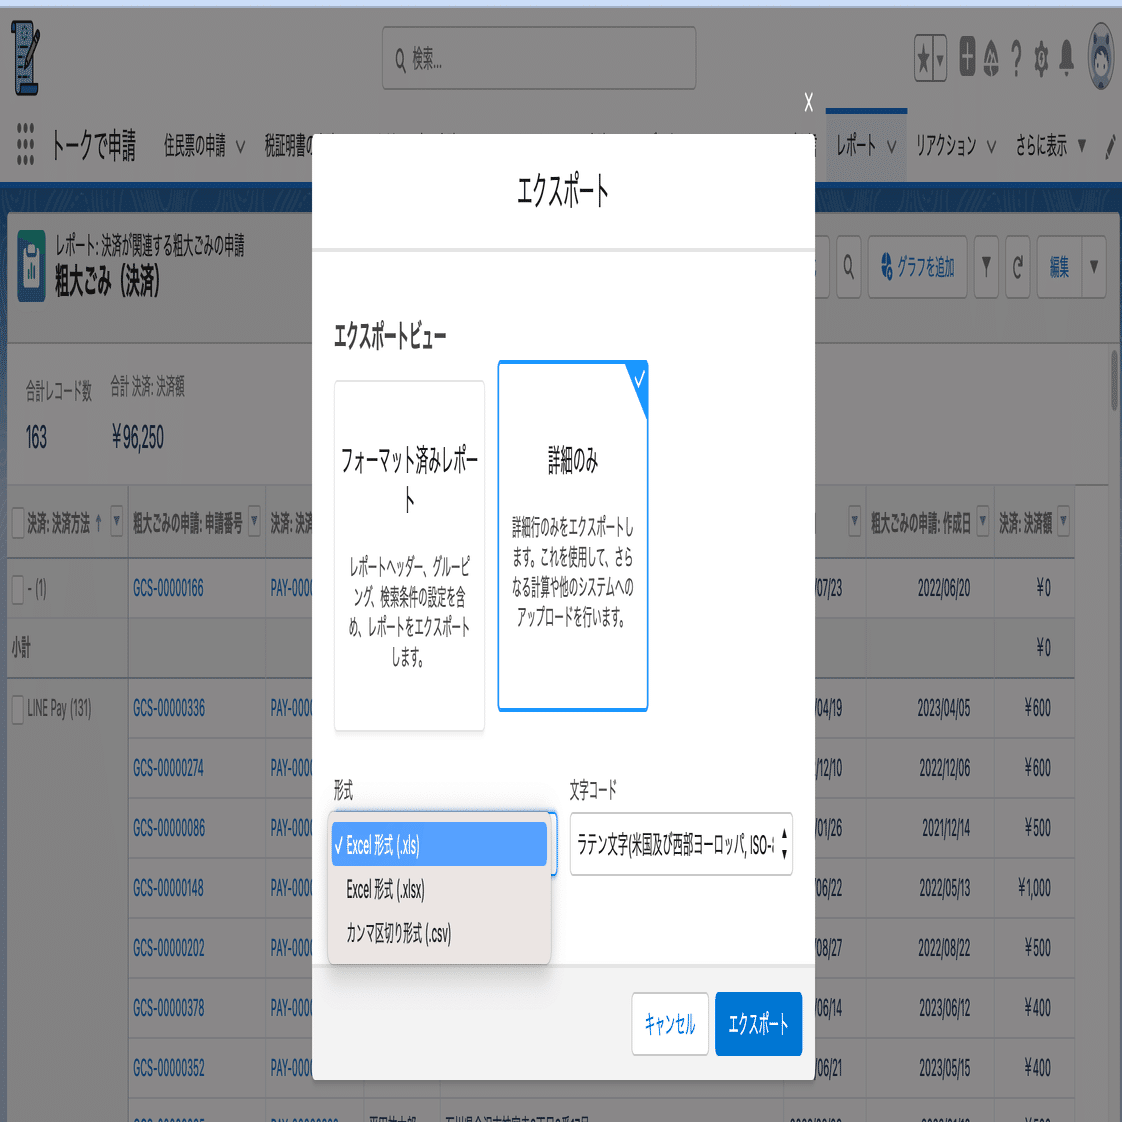Sort by 決済: 決済方法 arrow icon
This screenshot has height=1122, width=1122.
98,522
